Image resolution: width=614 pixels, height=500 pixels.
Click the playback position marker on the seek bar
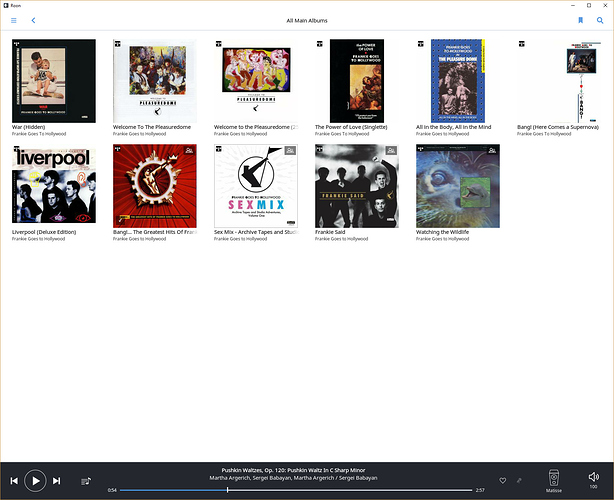[x=227, y=490]
